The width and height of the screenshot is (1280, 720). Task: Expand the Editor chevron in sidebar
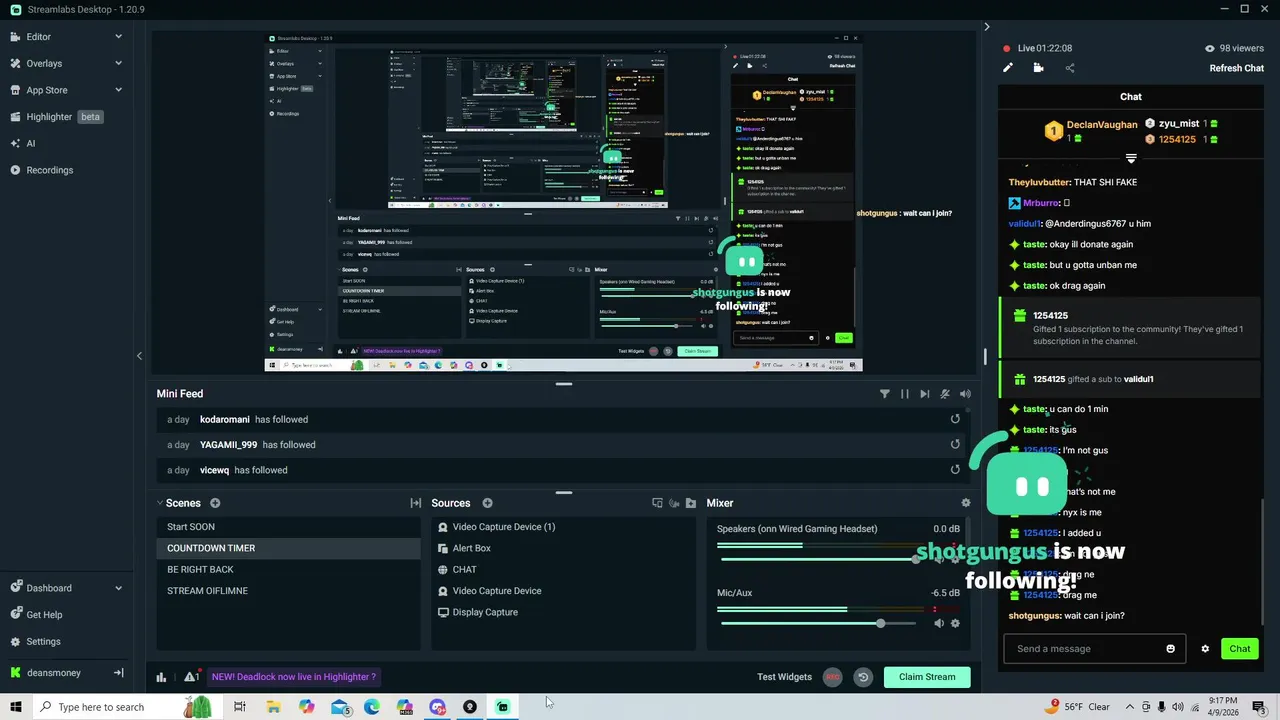pos(118,37)
